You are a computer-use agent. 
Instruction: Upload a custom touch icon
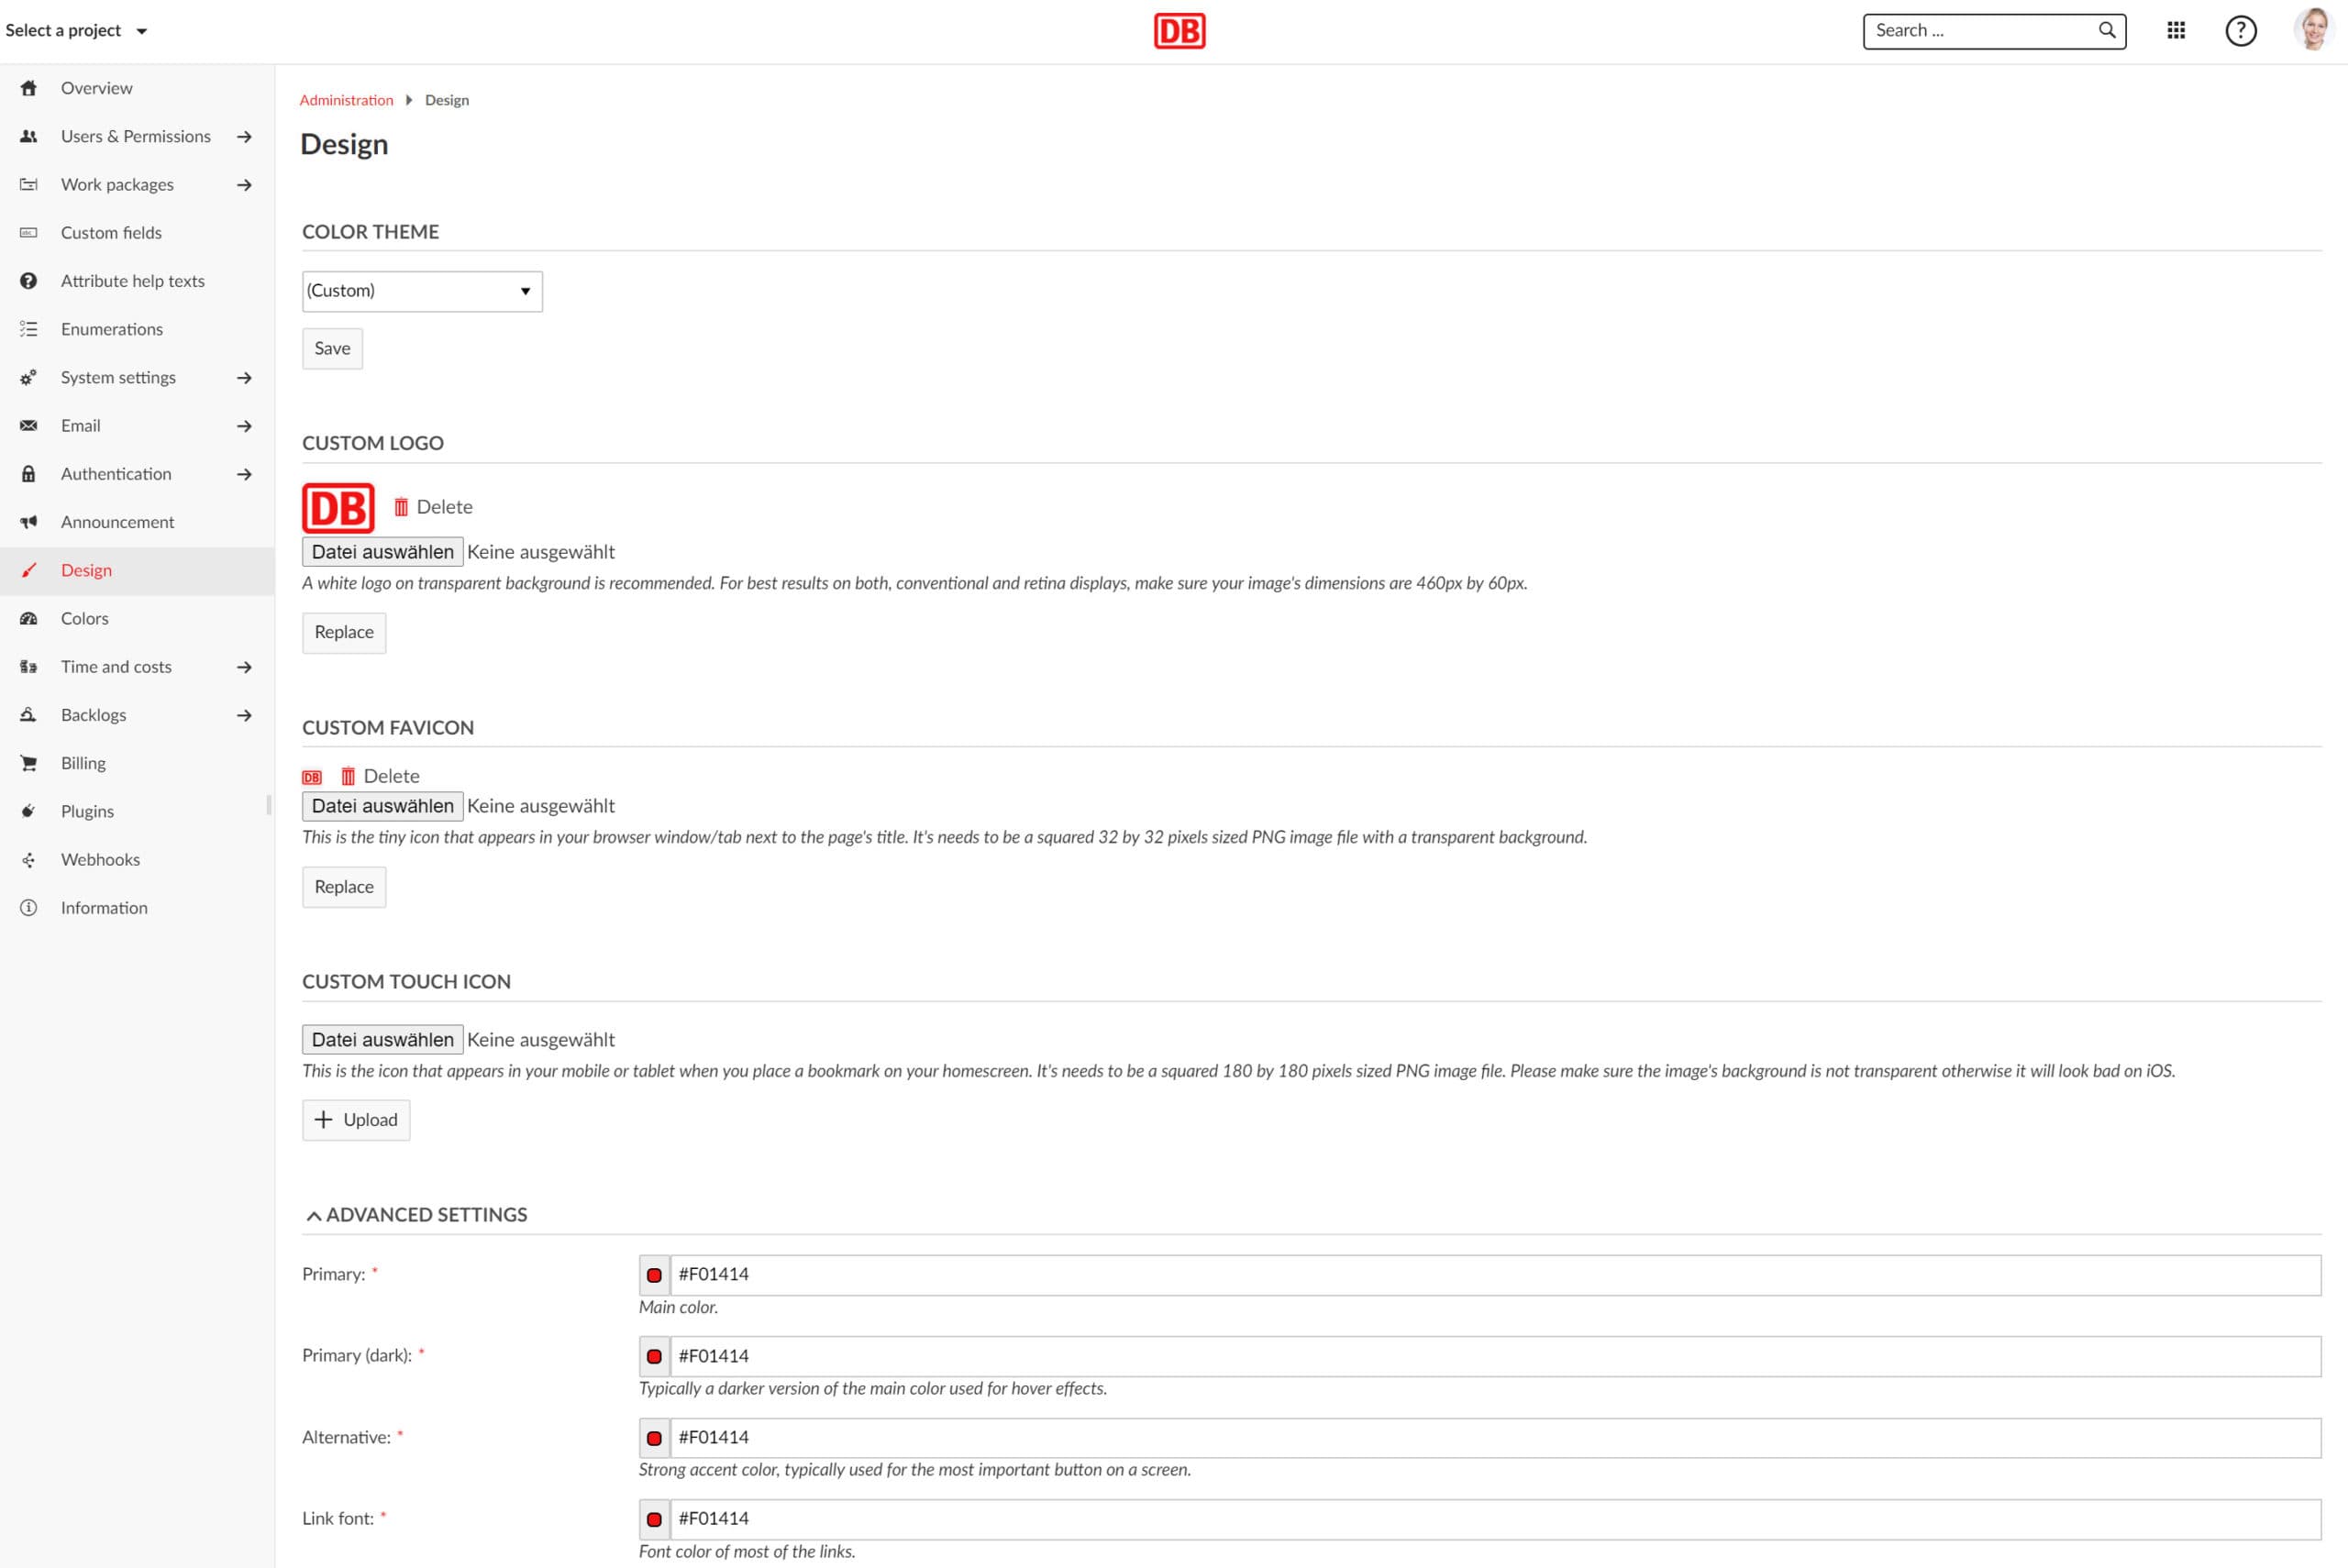pyautogui.click(x=355, y=1119)
